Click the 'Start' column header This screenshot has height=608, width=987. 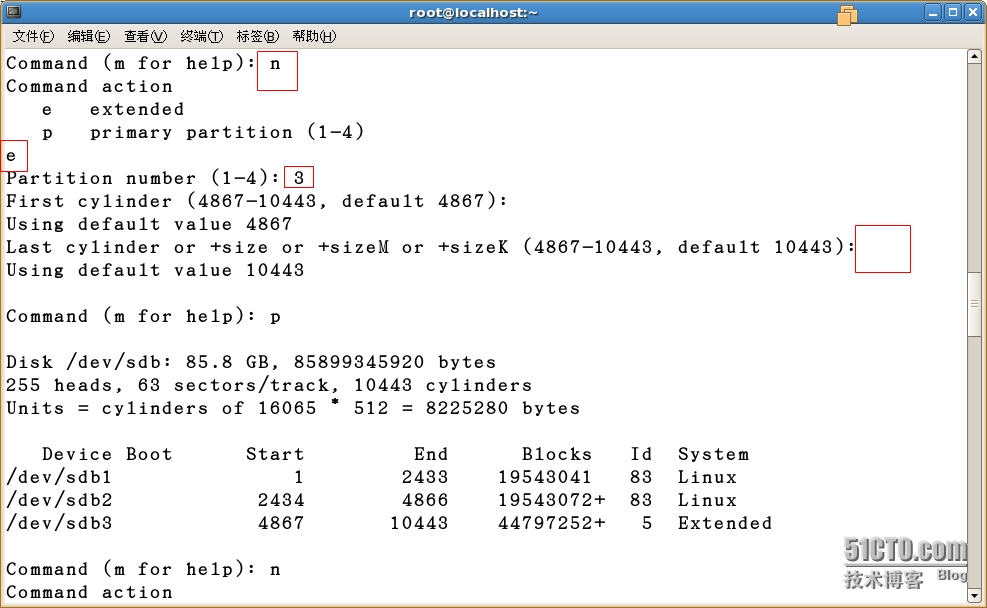pos(275,454)
